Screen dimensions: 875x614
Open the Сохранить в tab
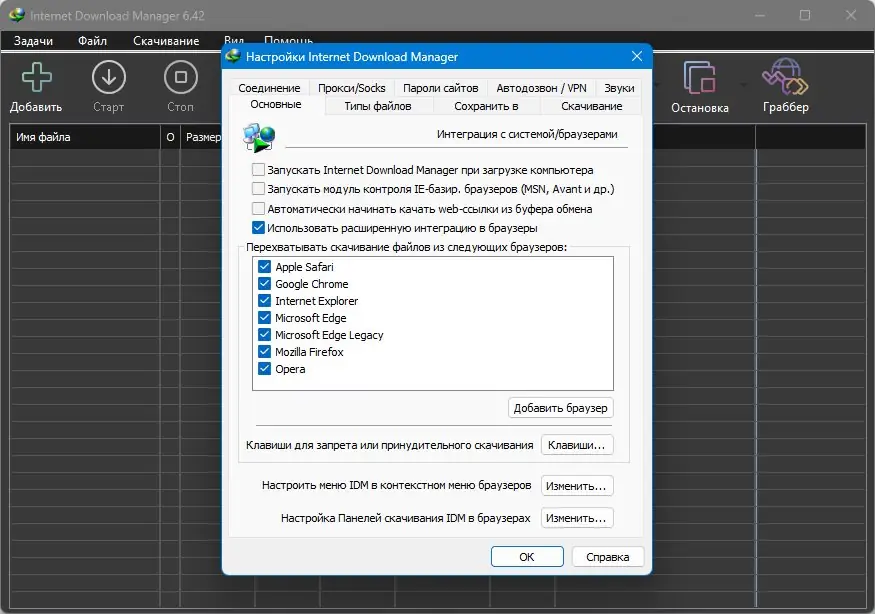pyautogui.click(x=486, y=106)
